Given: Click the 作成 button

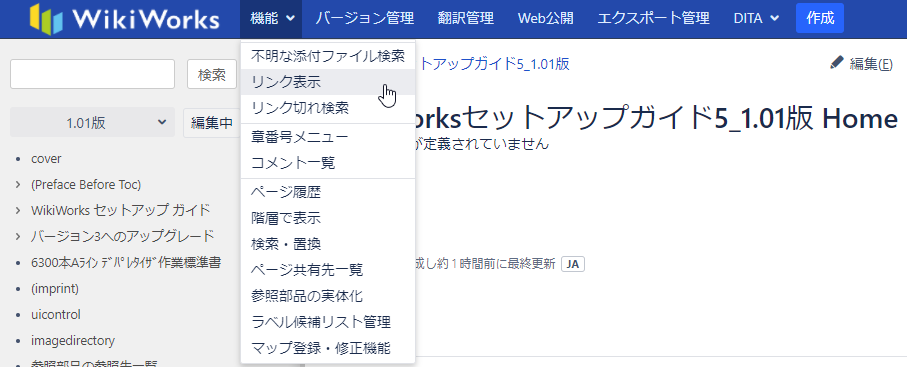Looking at the screenshot, I should 820,19.
